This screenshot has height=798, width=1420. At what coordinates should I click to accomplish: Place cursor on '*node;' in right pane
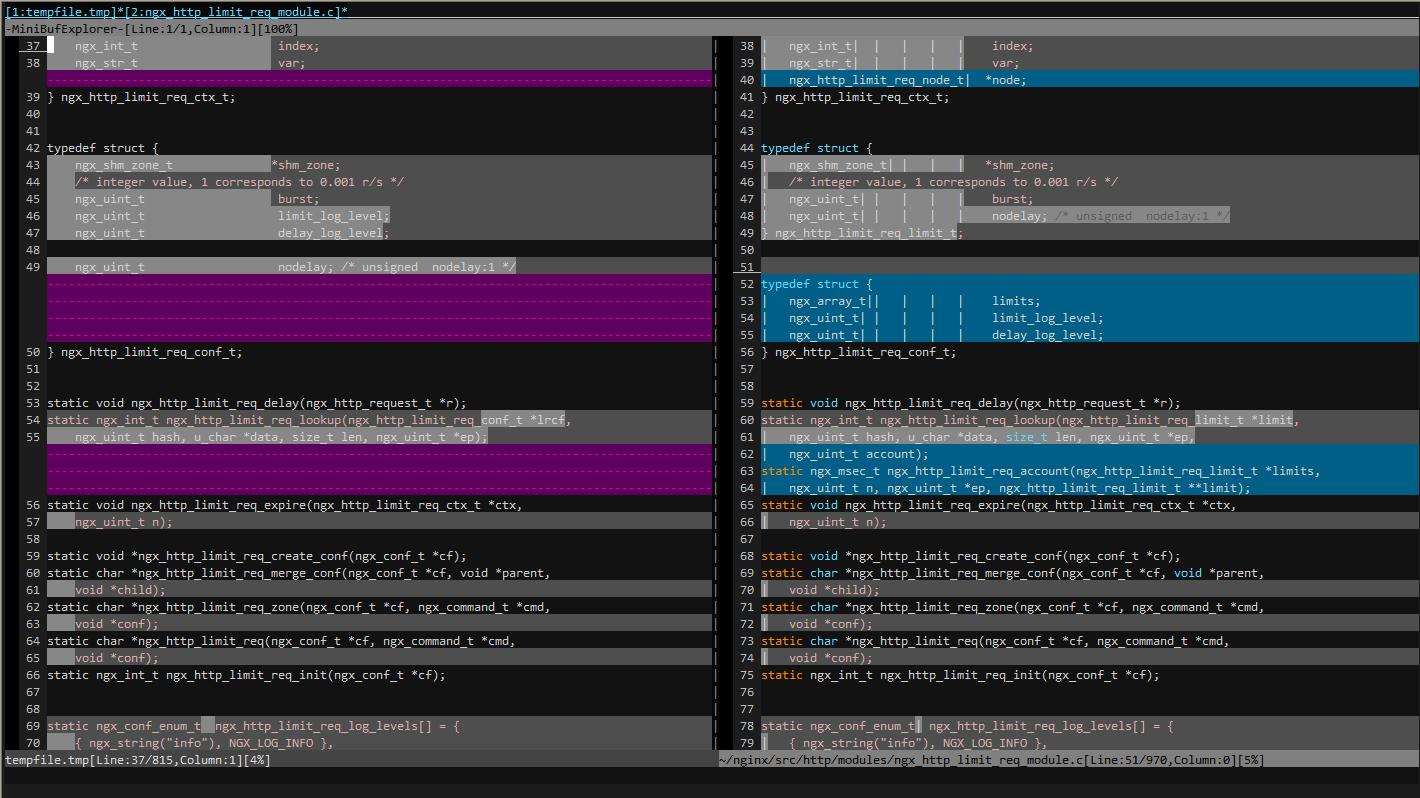1005,80
